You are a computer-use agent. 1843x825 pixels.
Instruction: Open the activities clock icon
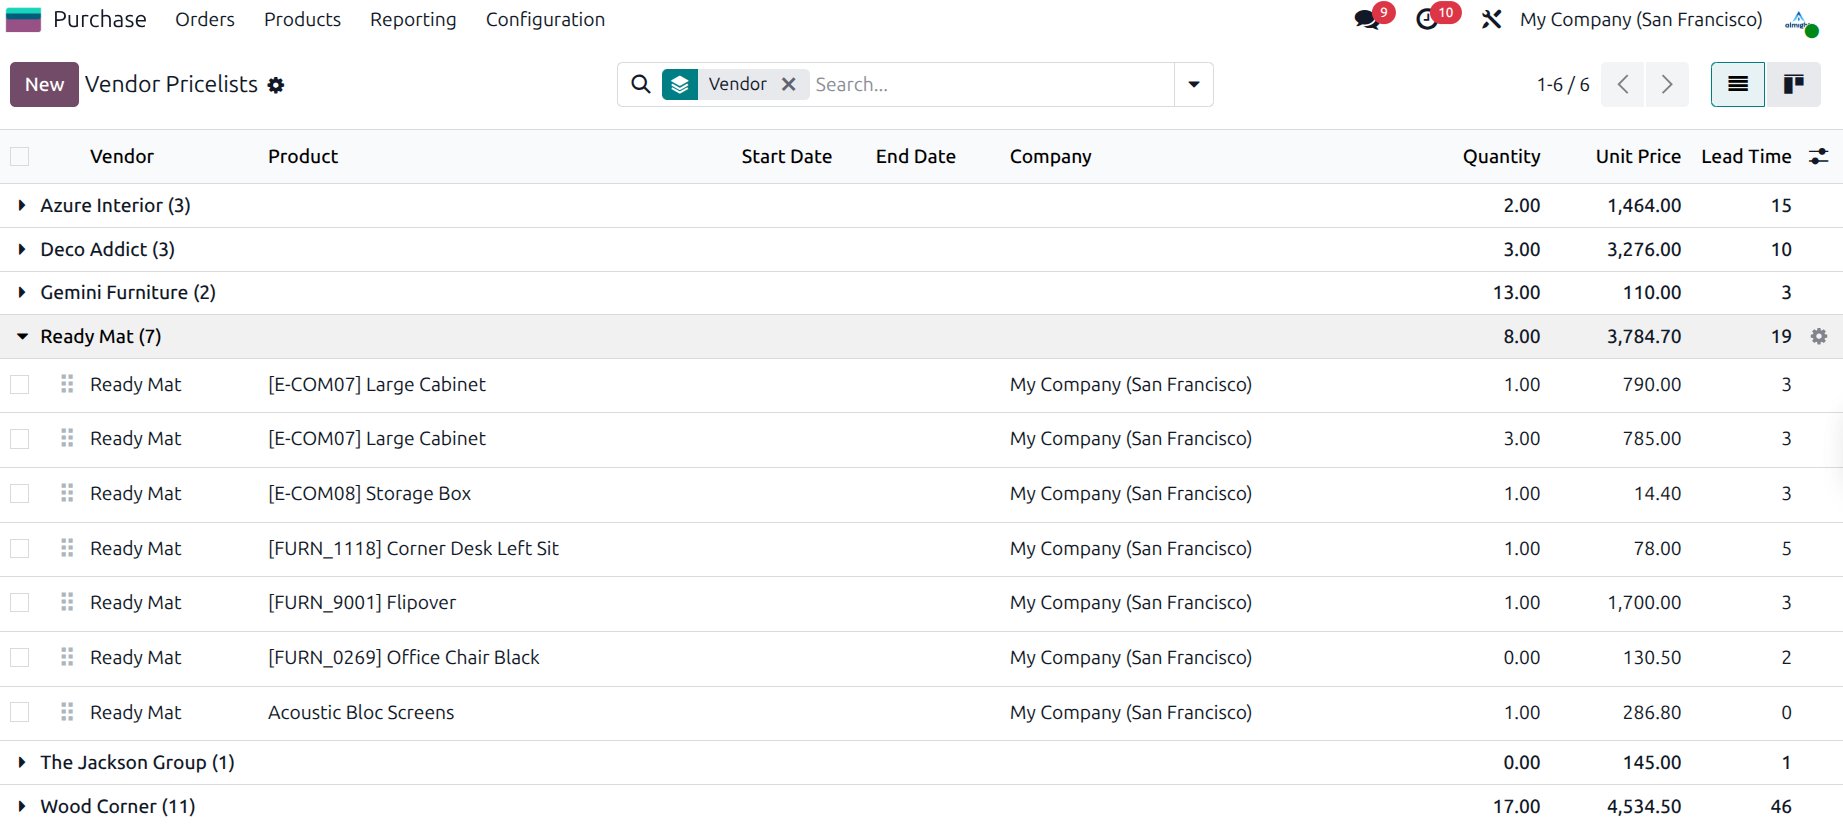pos(1427,19)
